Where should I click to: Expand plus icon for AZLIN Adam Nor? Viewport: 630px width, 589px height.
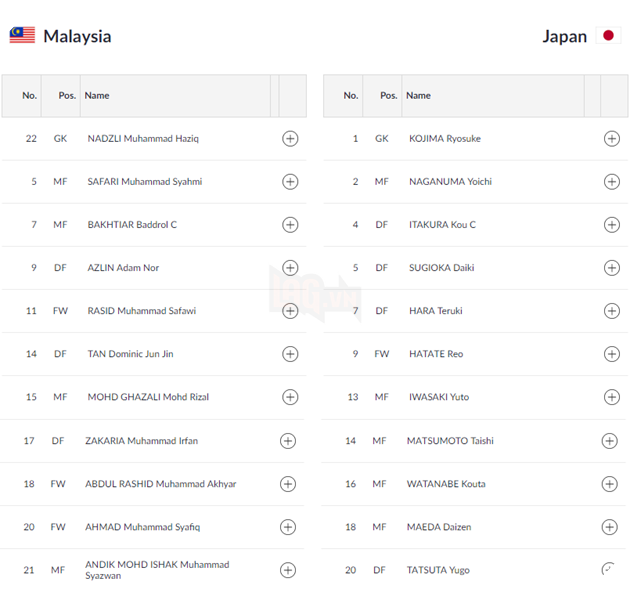pyautogui.click(x=290, y=268)
